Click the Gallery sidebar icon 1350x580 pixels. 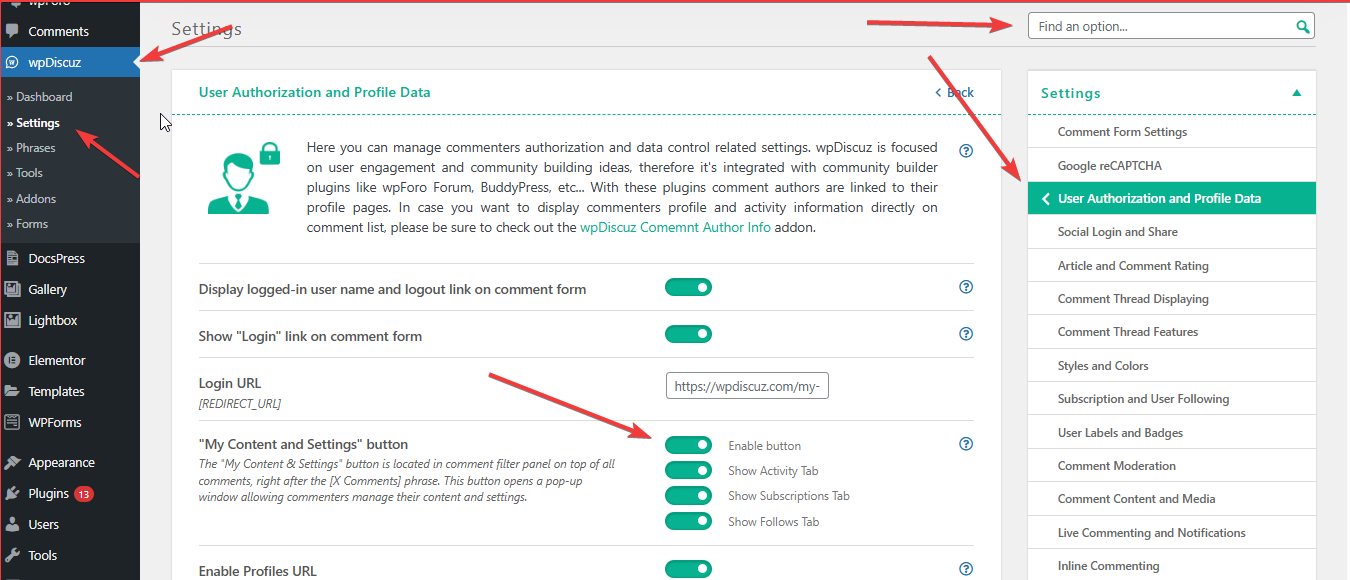(x=13, y=289)
